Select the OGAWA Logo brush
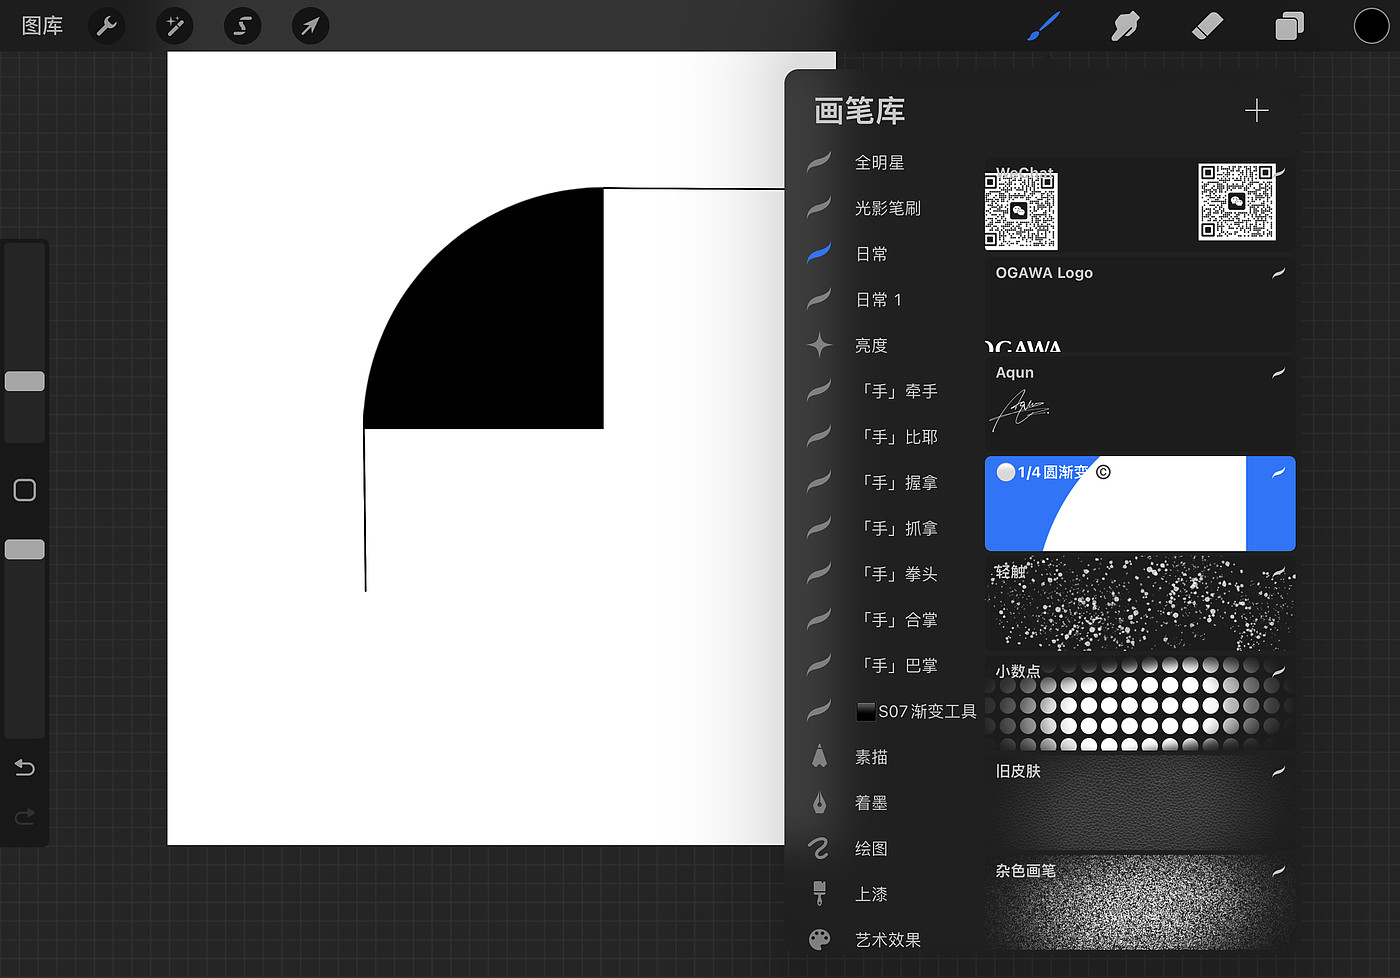1400x978 pixels. 1139,304
